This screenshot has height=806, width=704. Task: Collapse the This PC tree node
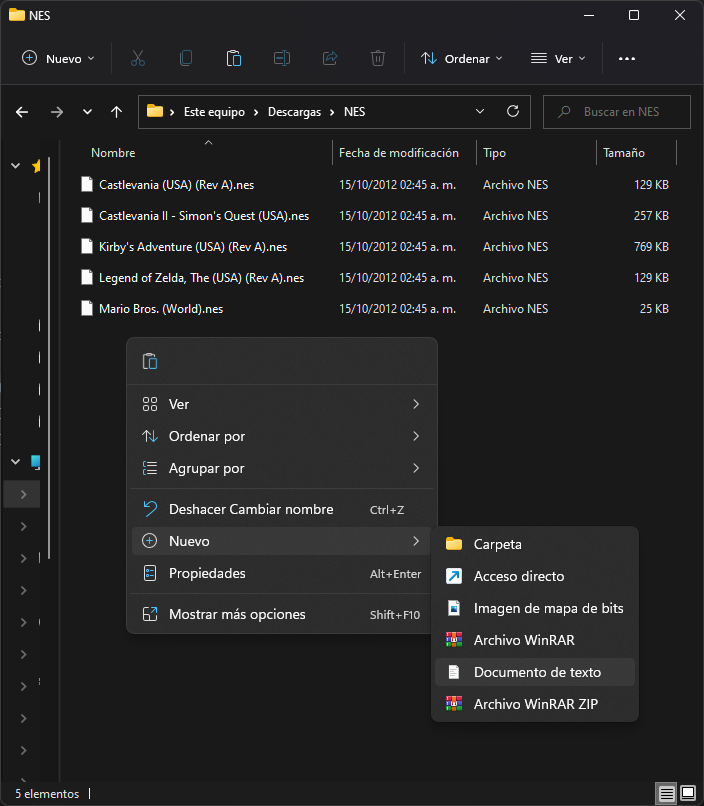(x=15, y=462)
